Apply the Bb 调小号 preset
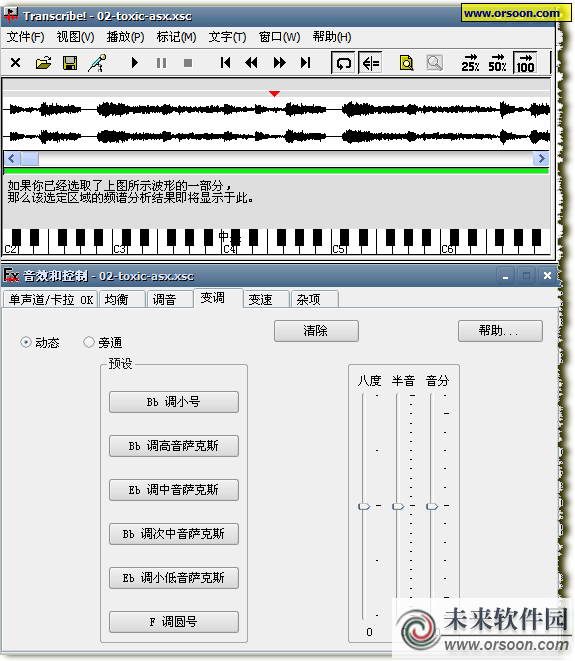 point(174,402)
